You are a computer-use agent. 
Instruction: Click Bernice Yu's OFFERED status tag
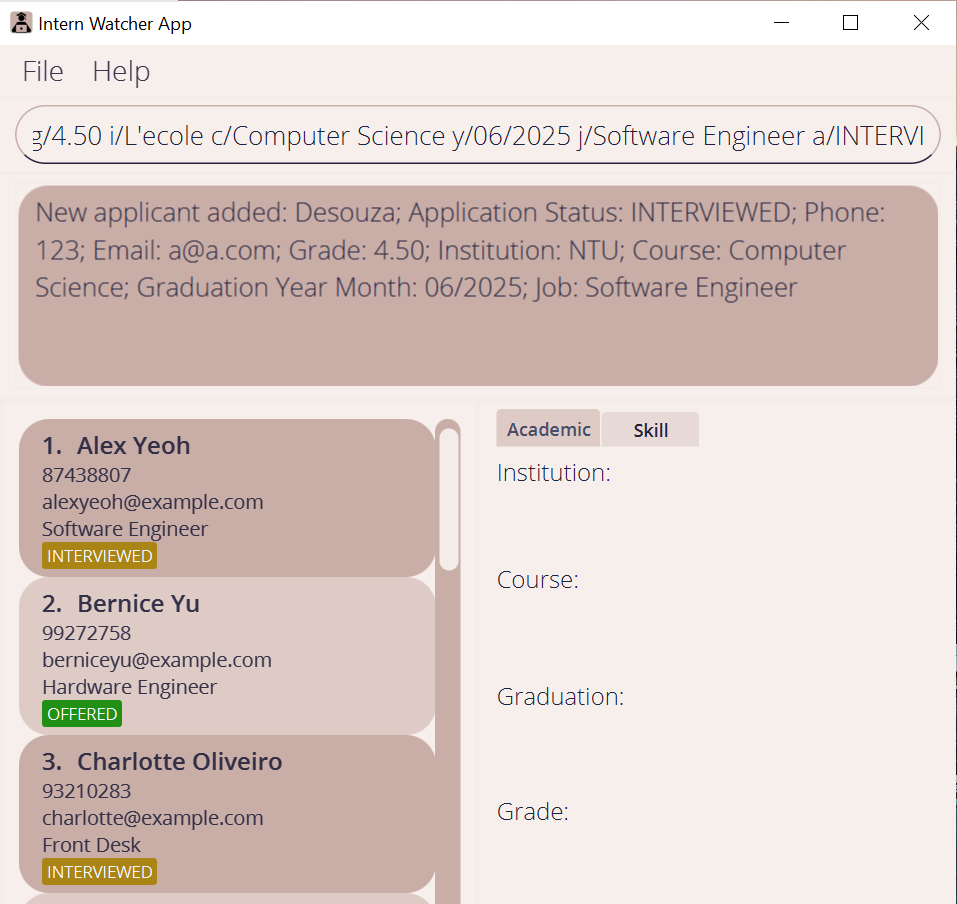[x=82, y=714]
